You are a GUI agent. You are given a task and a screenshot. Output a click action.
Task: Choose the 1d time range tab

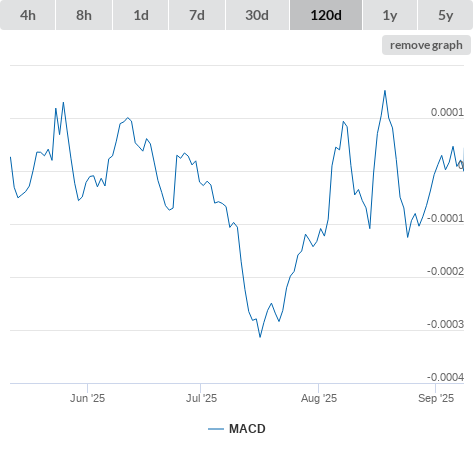click(x=141, y=15)
